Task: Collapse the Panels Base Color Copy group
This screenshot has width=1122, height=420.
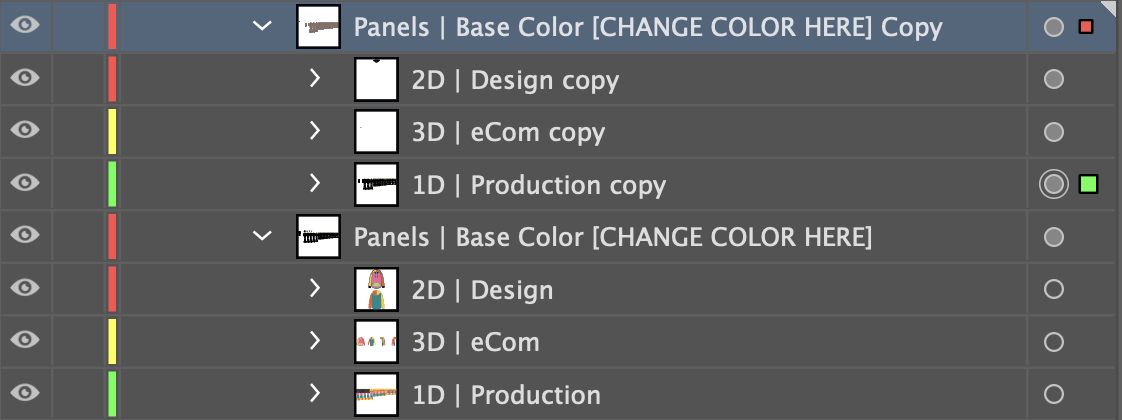Action: [263, 27]
